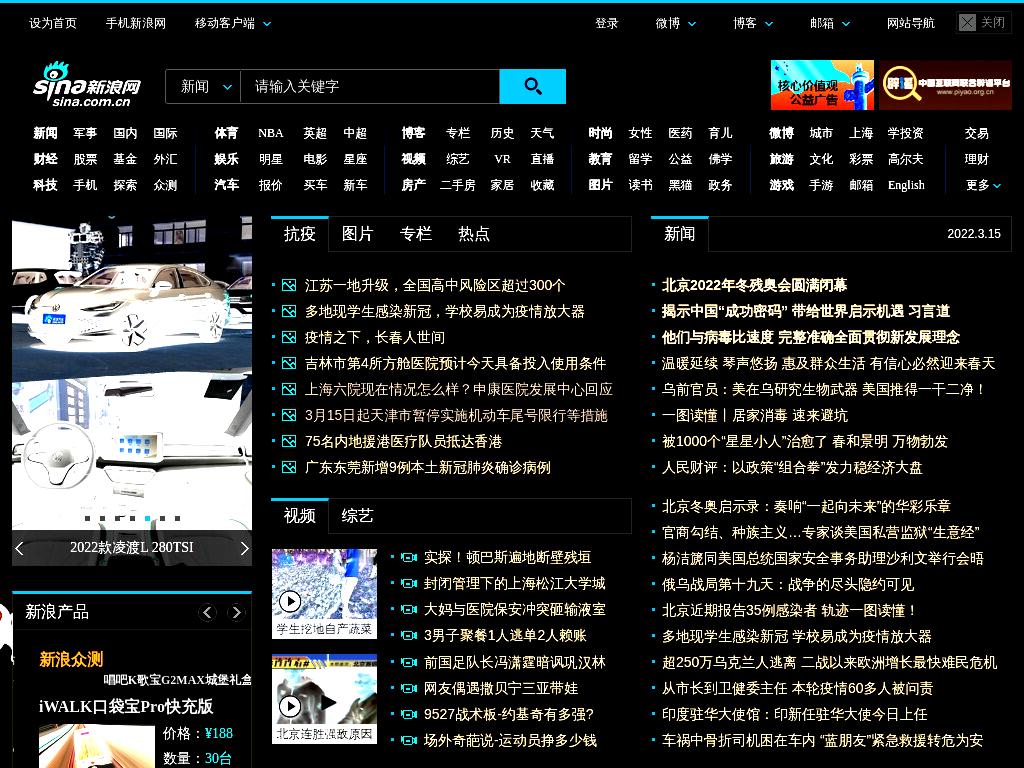Open the Sina logo homepage link
Image resolution: width=1024 pixels, height=768 pixels.
(x=87, y=85)
